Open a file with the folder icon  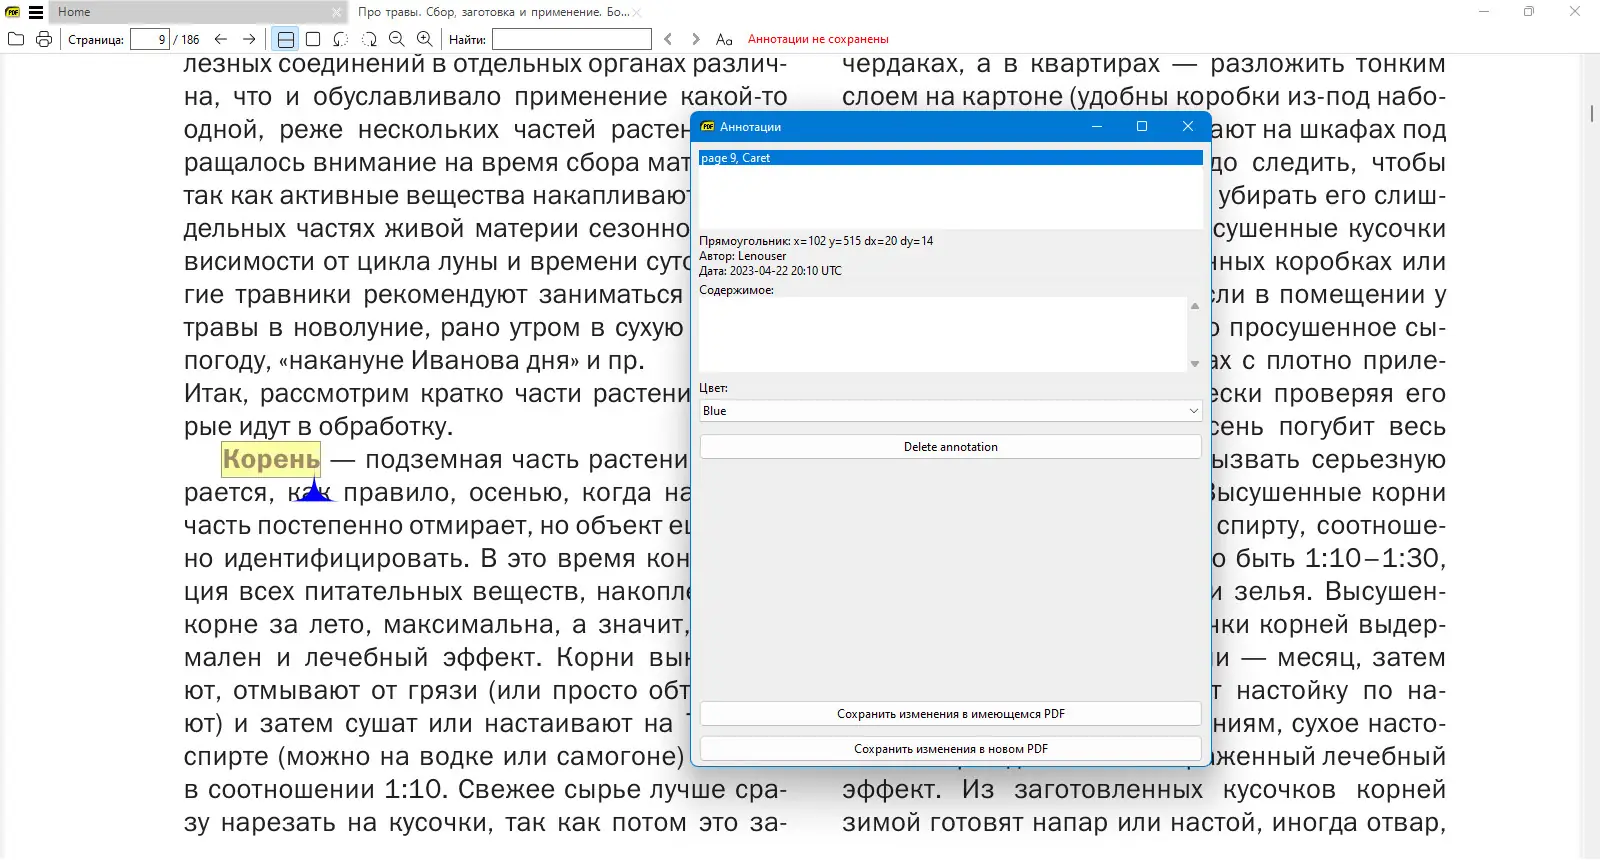15,39
